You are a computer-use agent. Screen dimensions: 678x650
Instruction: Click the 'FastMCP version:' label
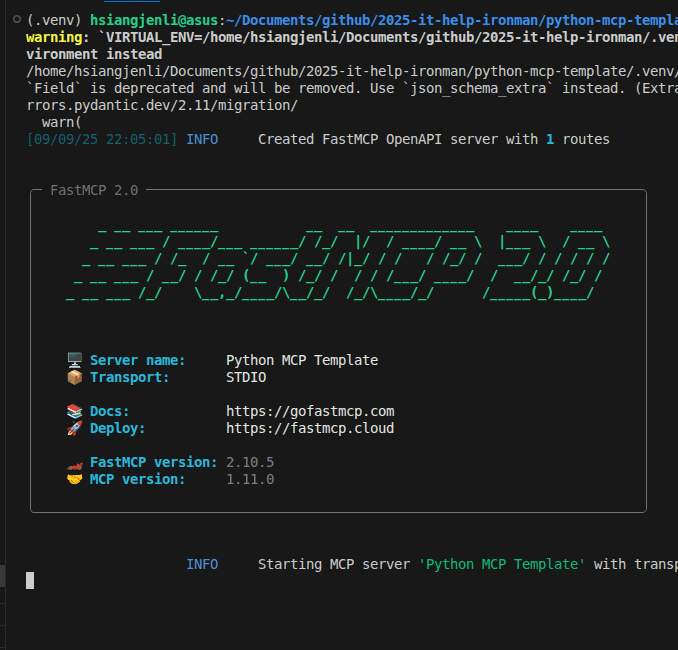pos(154,462)
